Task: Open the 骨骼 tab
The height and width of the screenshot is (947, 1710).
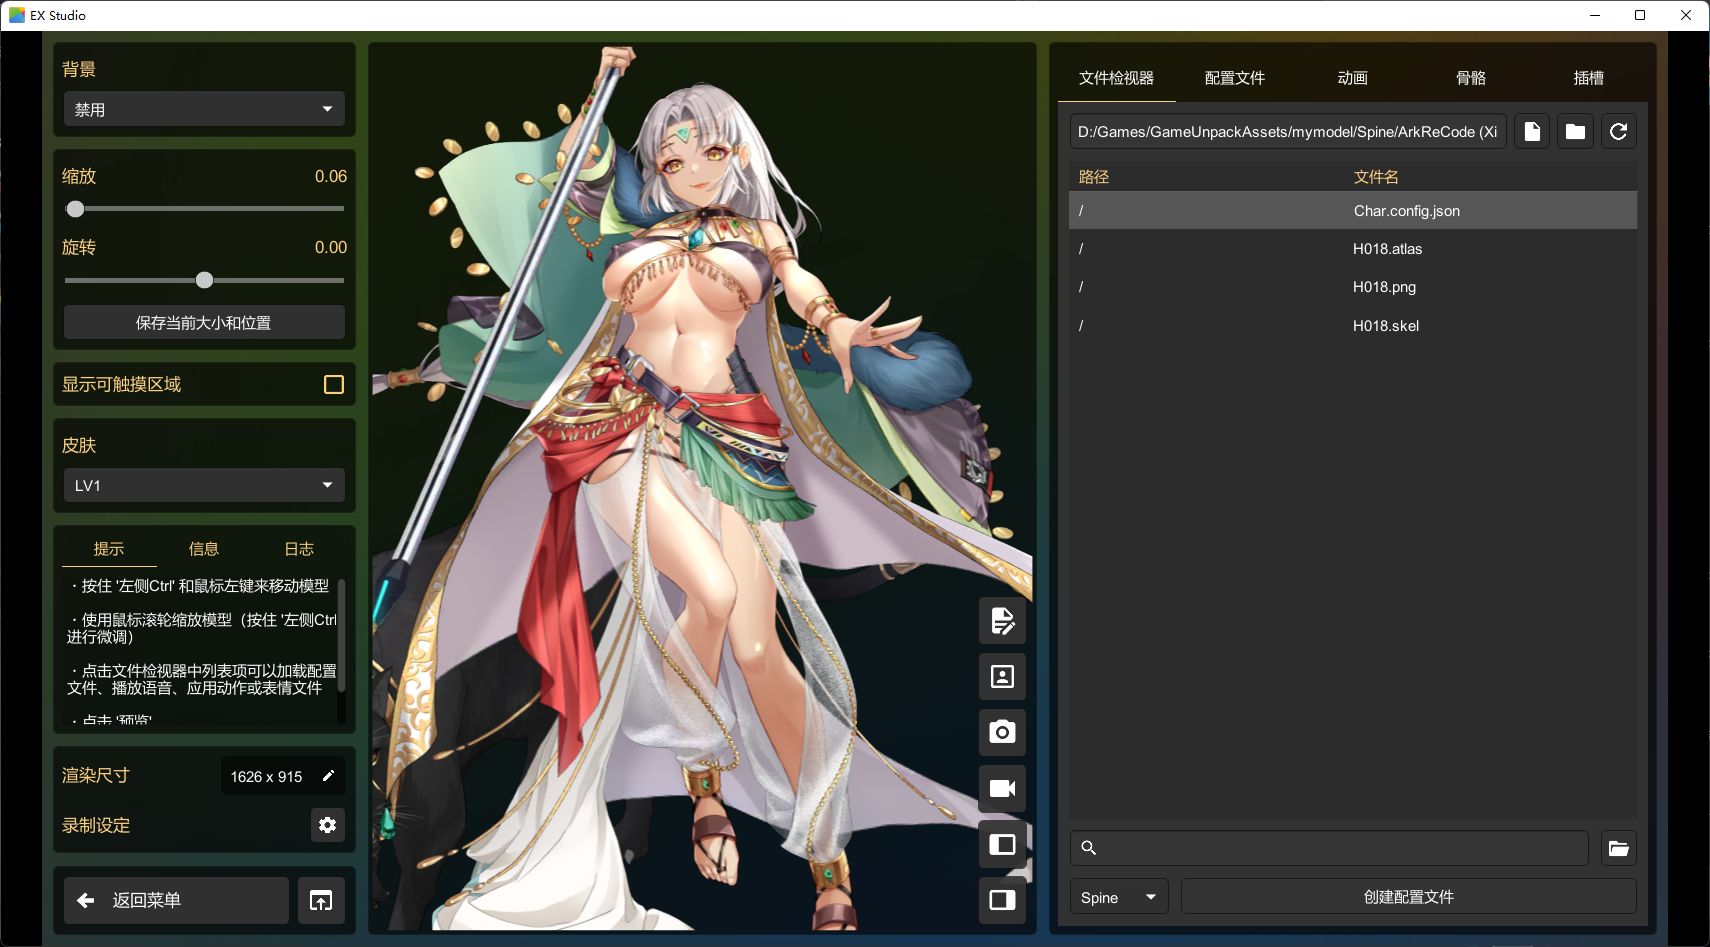Action: click(1471, 78)
